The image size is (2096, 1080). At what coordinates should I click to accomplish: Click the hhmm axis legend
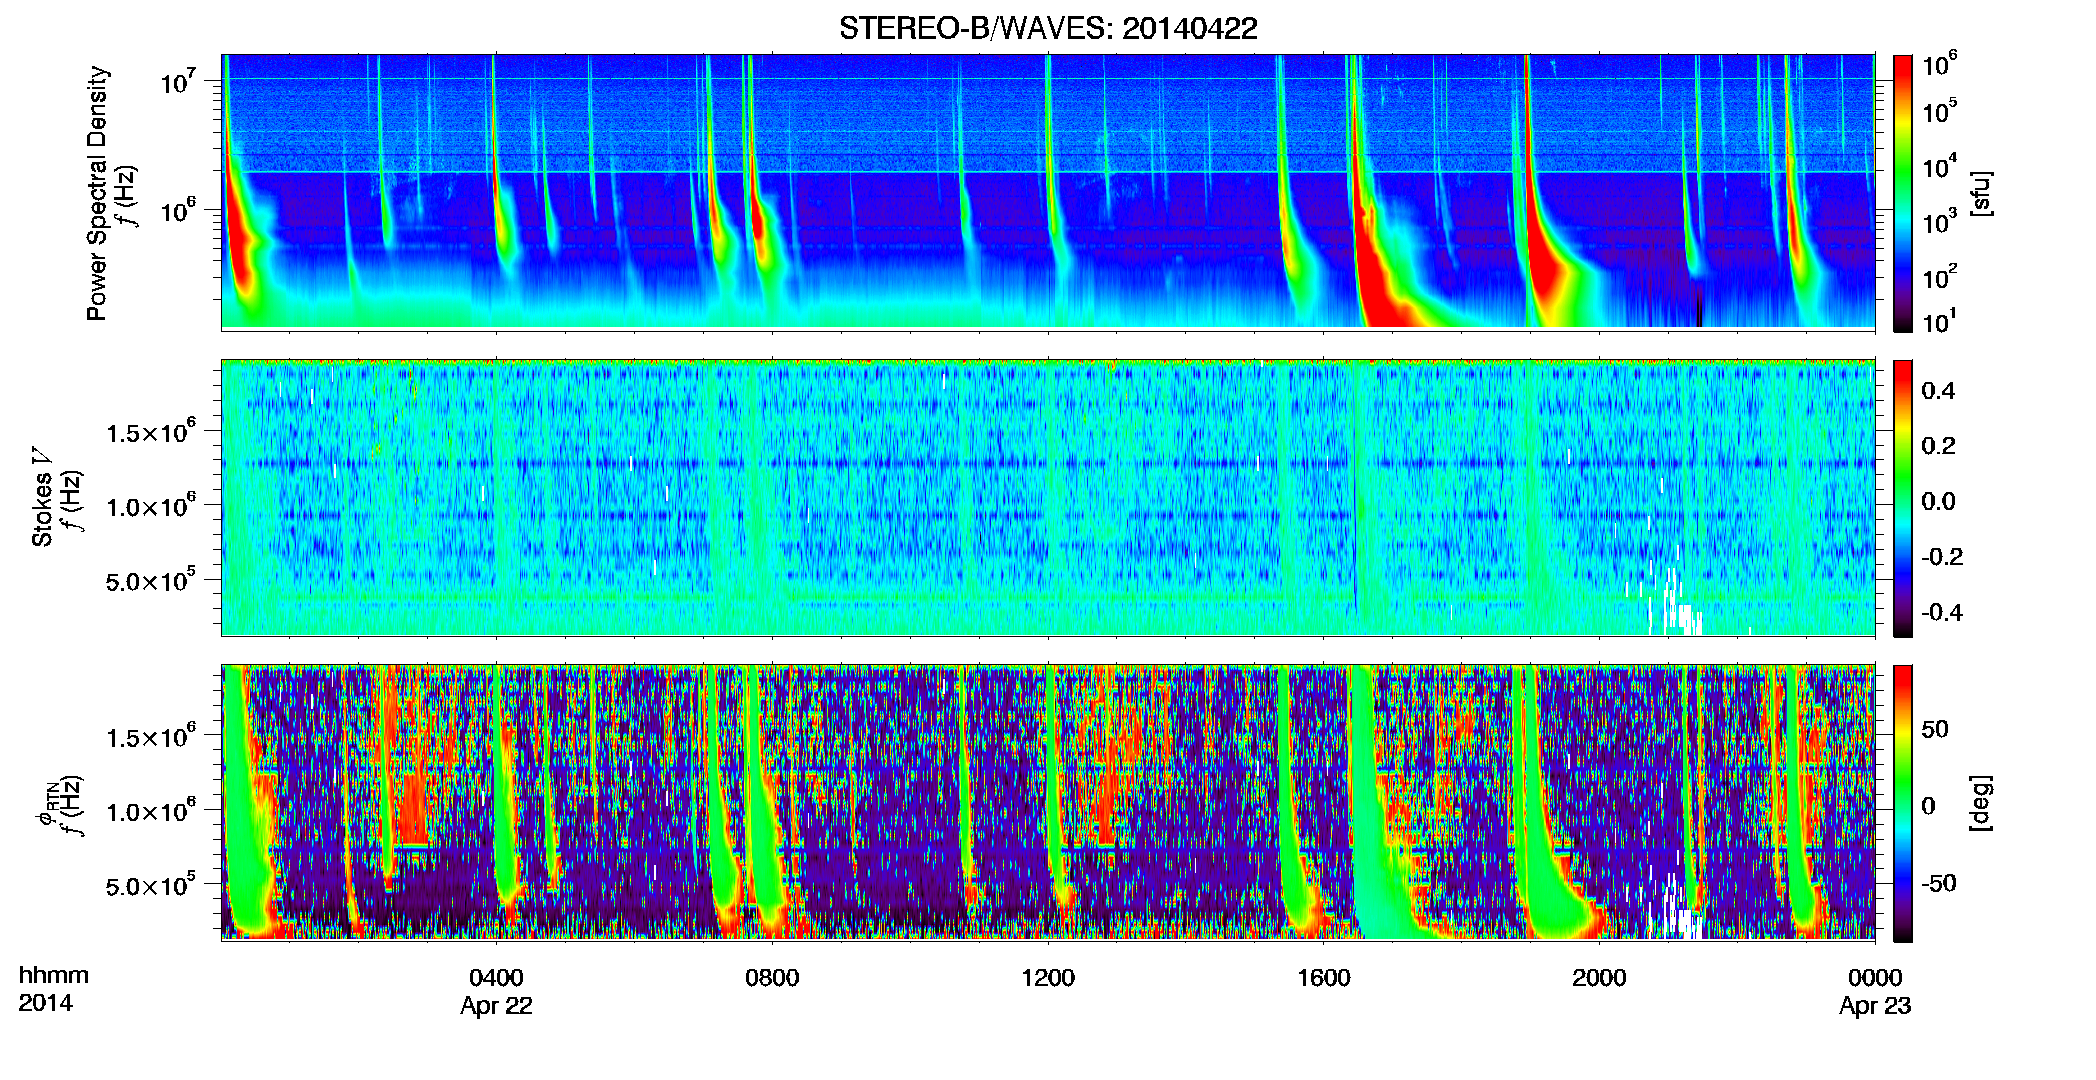54,976
